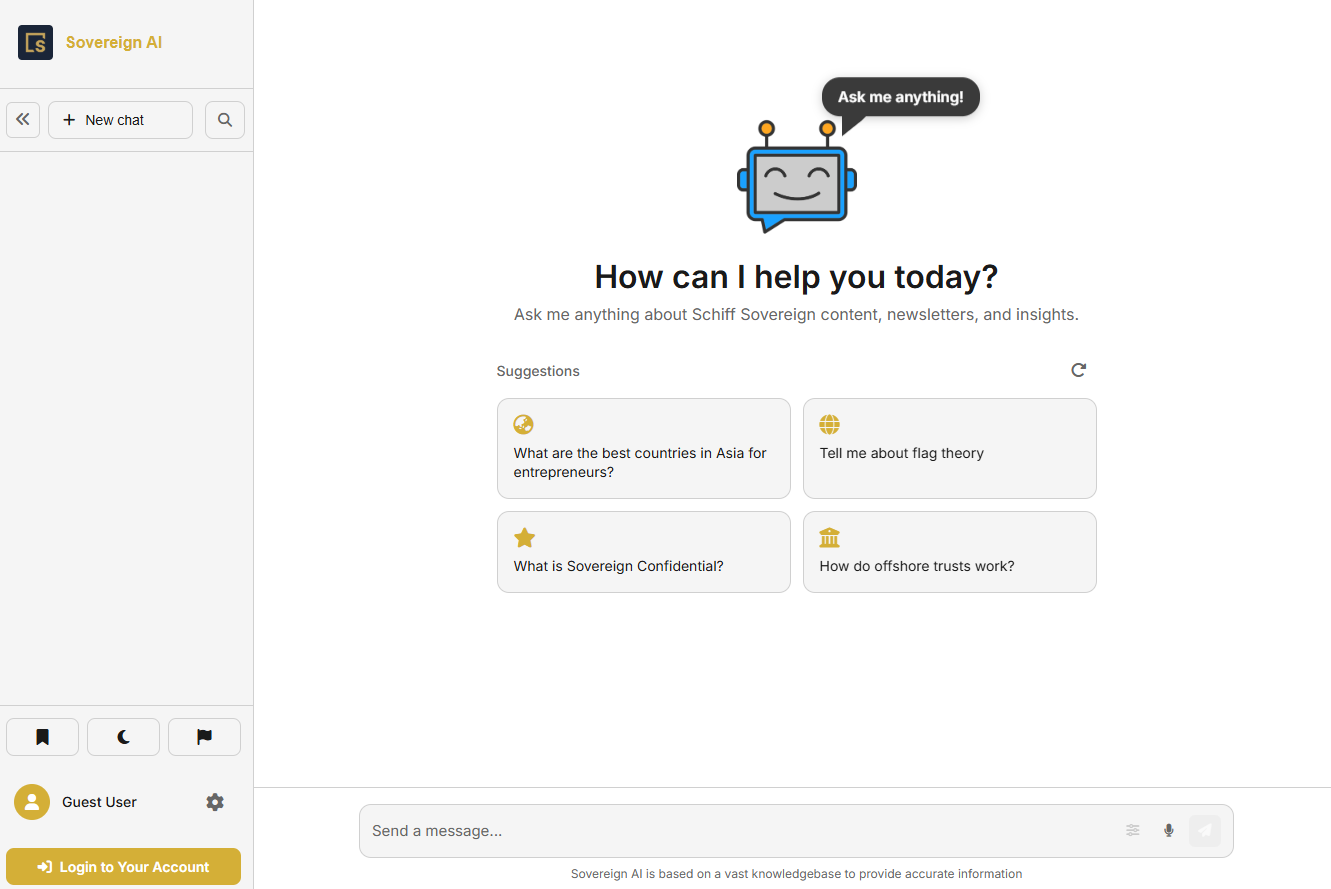Screen dimensions: 1331x889
Task: Refresh the suggestions list
Action: pos(1078,370)
